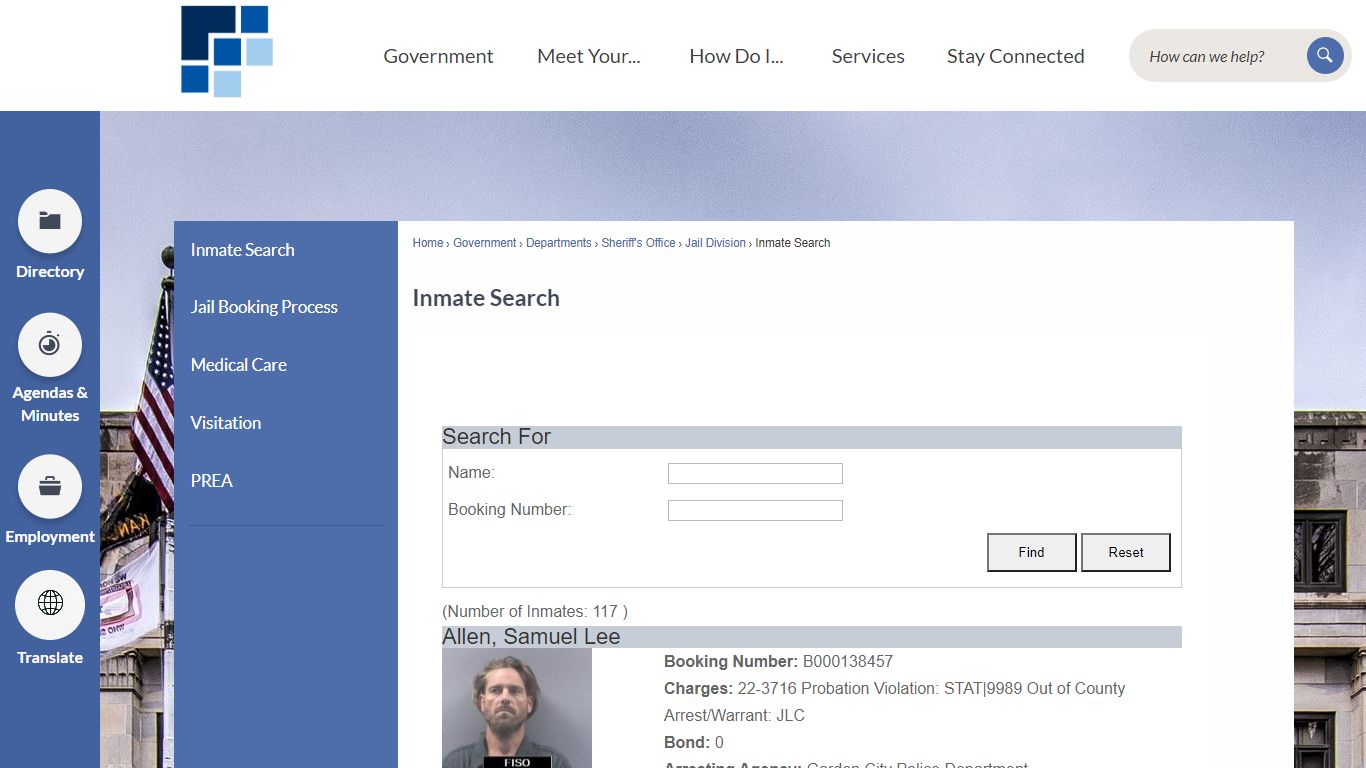Click the Find button

pos(1032,552)
